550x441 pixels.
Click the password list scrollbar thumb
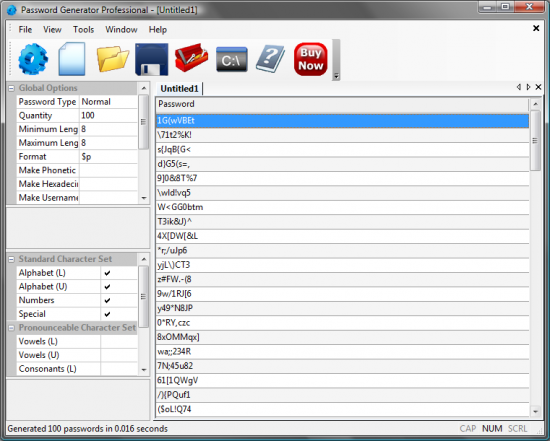pyautogui.click(x=535, y=141)
